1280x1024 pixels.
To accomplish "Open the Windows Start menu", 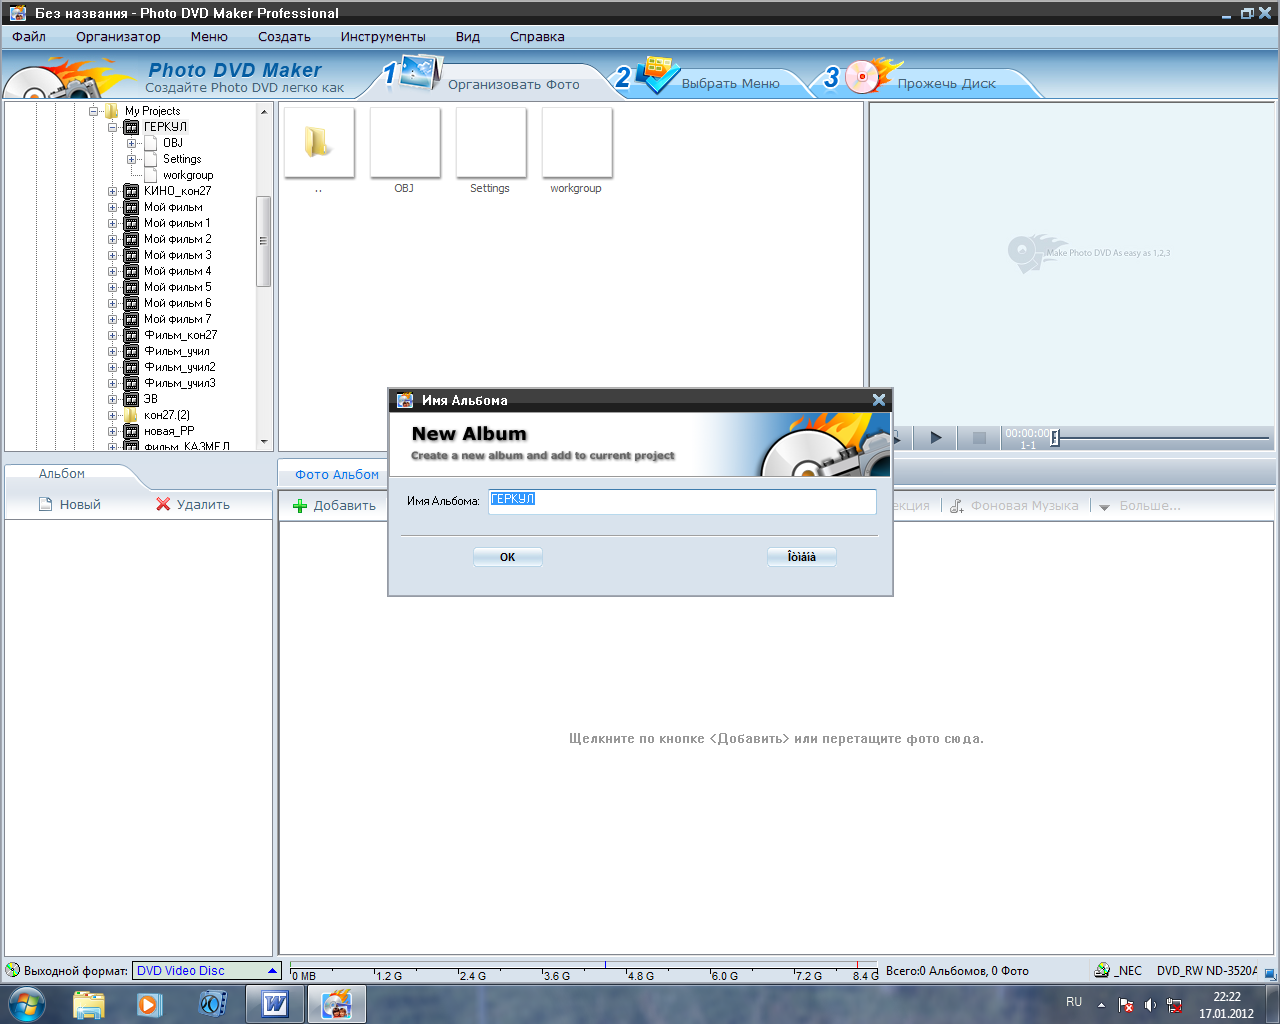I will (27, 1004).
